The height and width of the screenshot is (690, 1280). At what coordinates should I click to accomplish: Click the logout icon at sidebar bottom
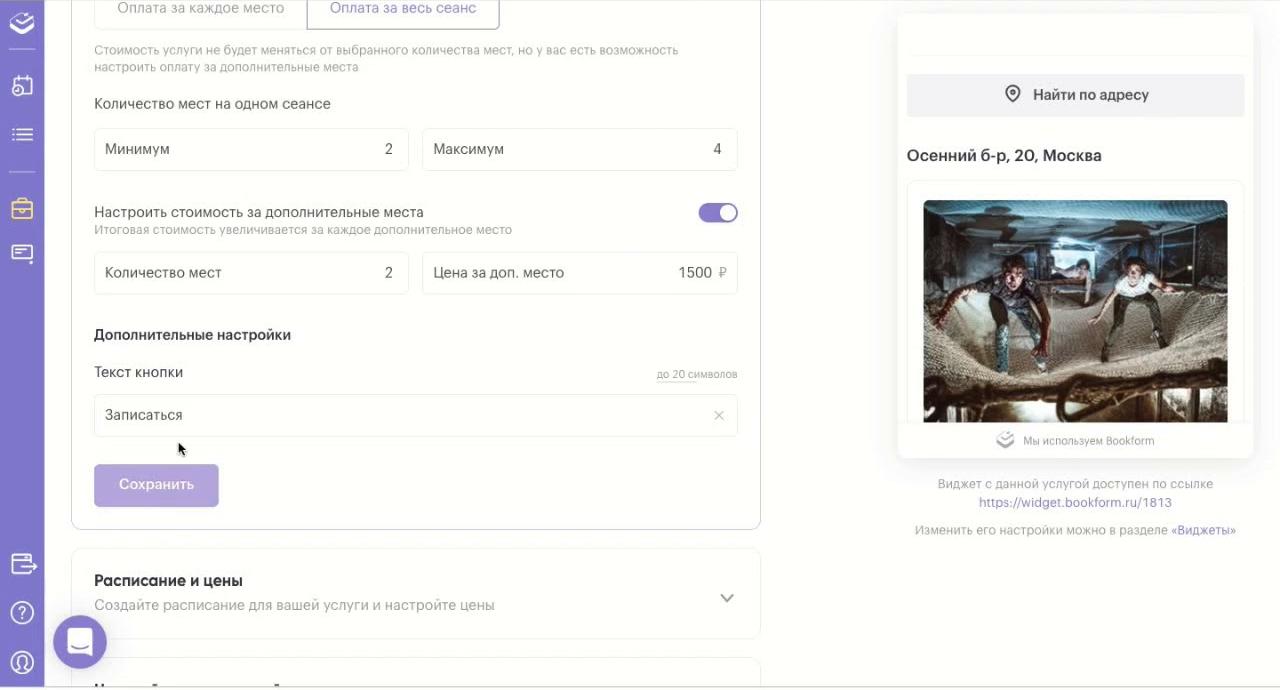22,564
